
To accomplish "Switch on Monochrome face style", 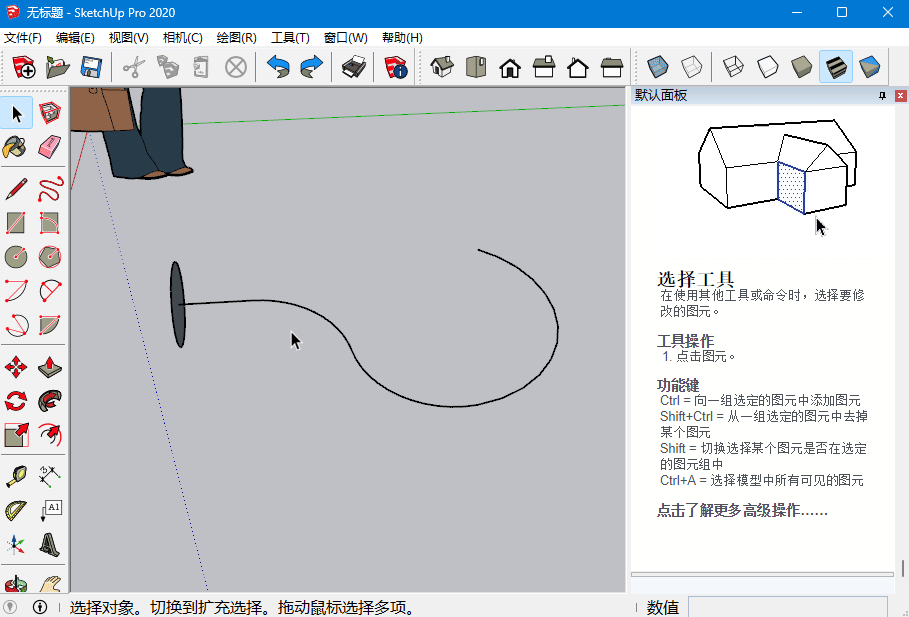I will point(870,67).
